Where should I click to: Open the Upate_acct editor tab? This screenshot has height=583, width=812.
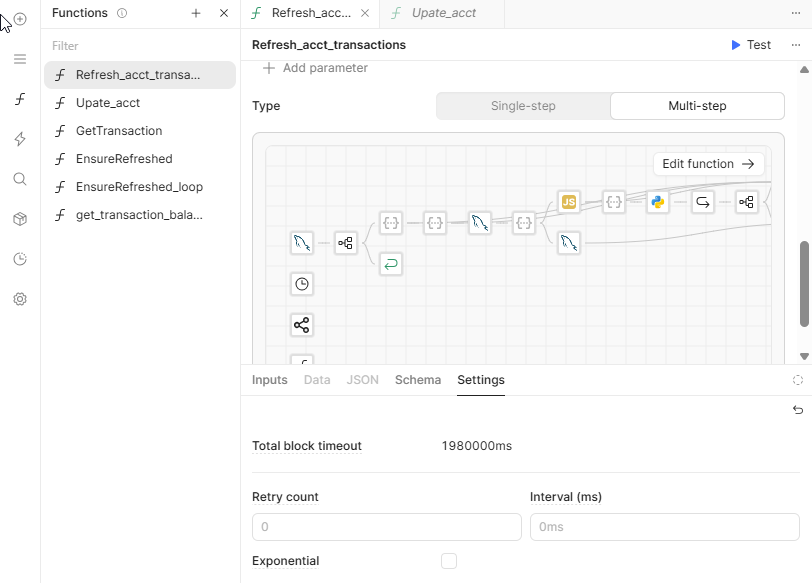tap(443, 13)
